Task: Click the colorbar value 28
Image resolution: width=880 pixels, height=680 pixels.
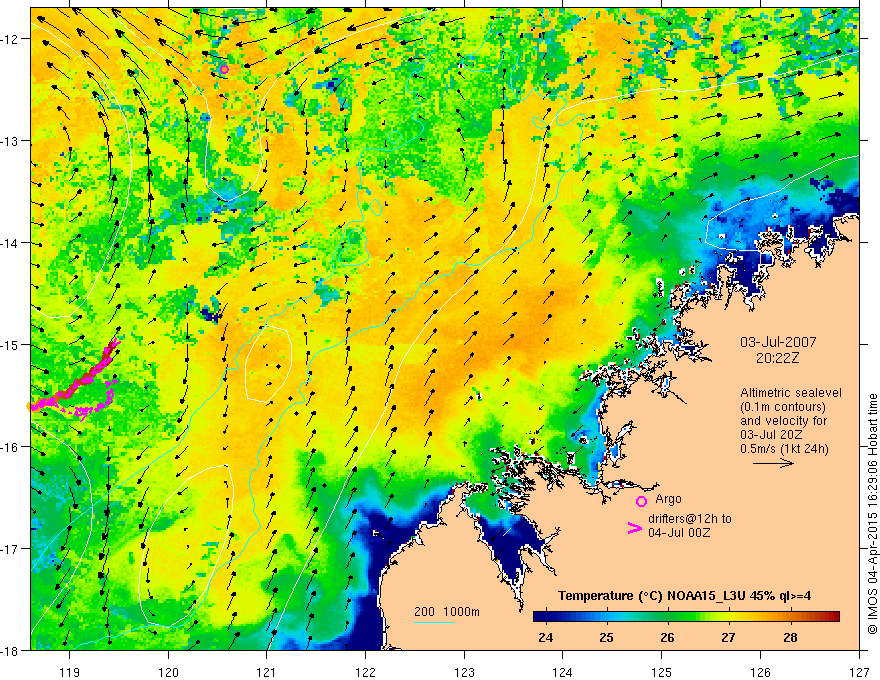Action: [x=790, y=638]
